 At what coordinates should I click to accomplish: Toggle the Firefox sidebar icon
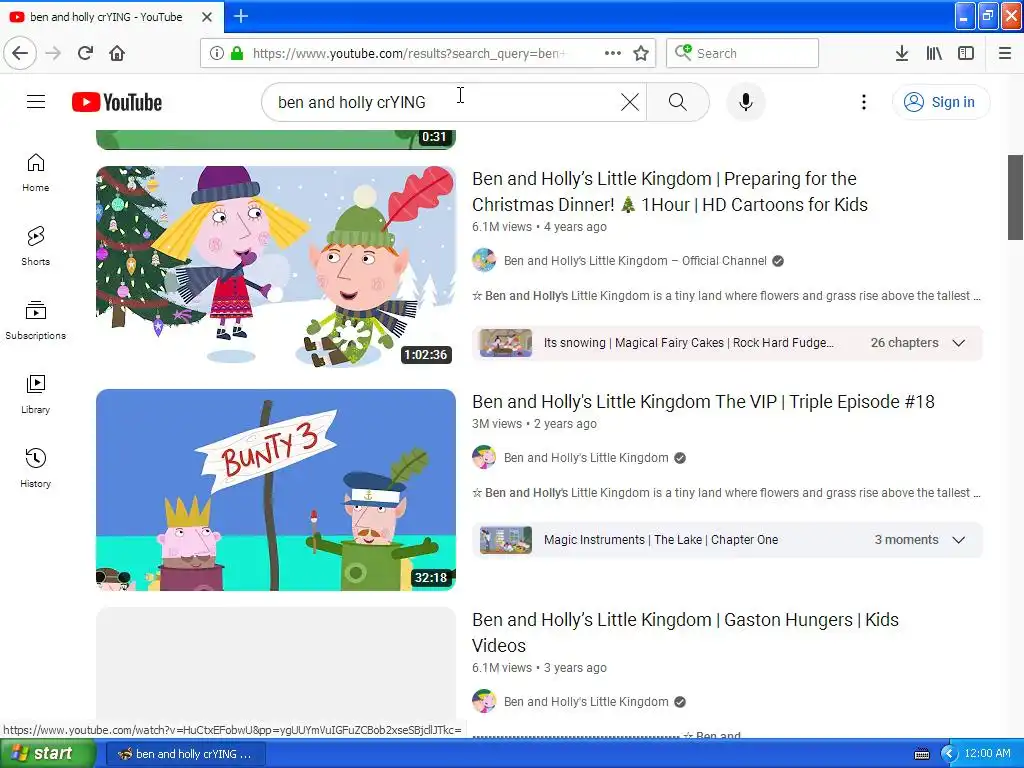click(966, 53)
